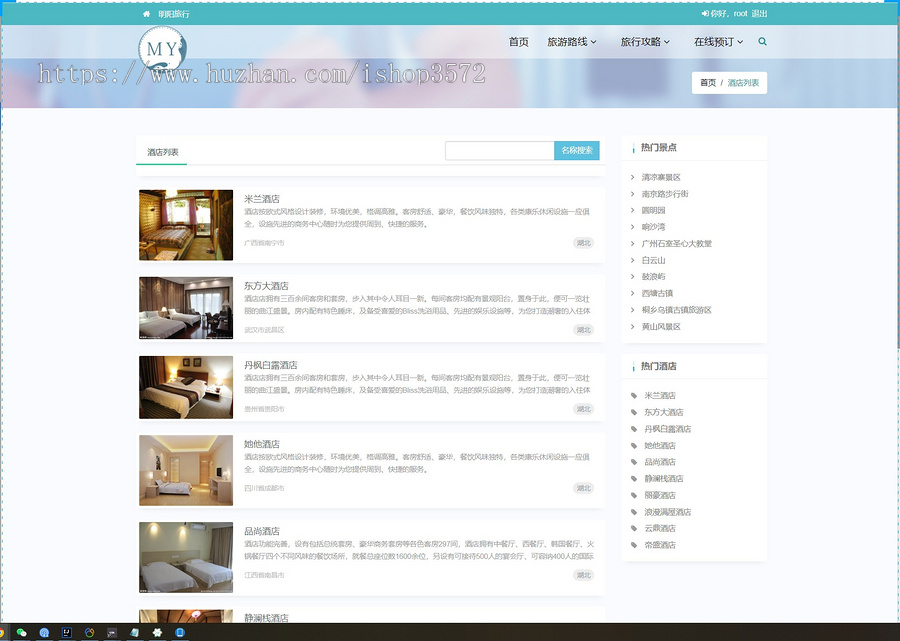
Task: Click the 首页 breadcrumb link
Action: coord(708,83)
